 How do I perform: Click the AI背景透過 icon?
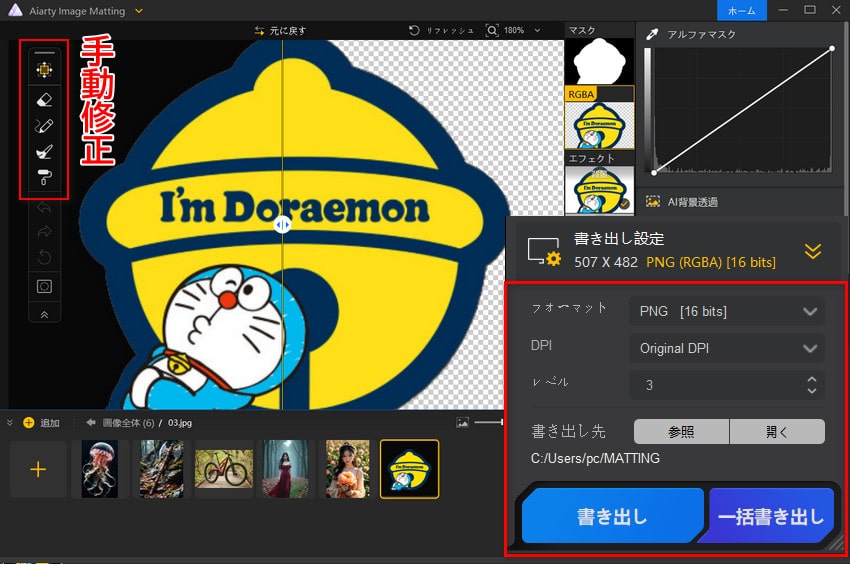(653, 202)
